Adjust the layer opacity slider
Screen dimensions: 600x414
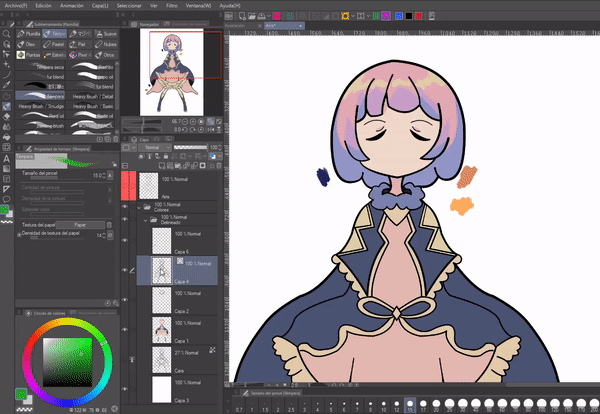click(190, 147)
